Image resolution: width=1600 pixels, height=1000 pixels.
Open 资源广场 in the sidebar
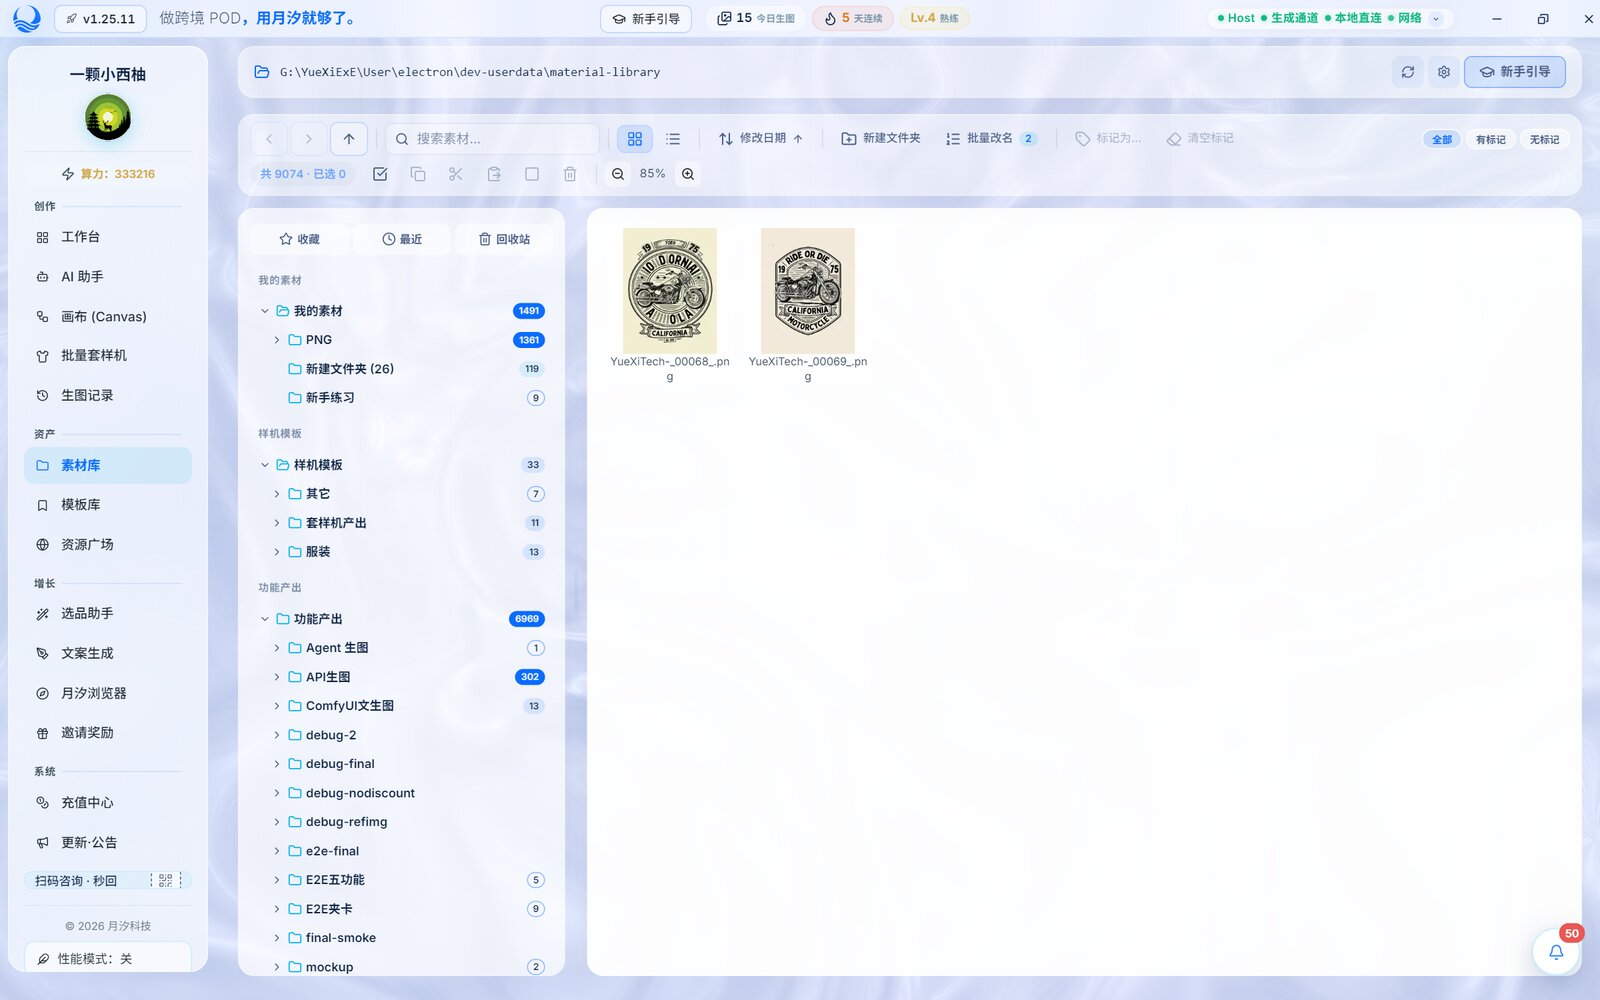108,544
